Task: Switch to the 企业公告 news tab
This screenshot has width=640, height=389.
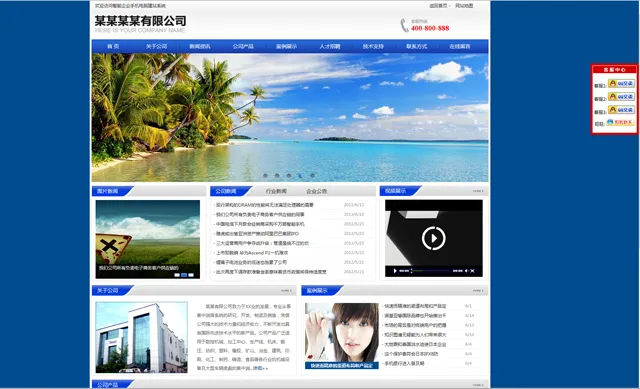Action: (x=316, y=191)
